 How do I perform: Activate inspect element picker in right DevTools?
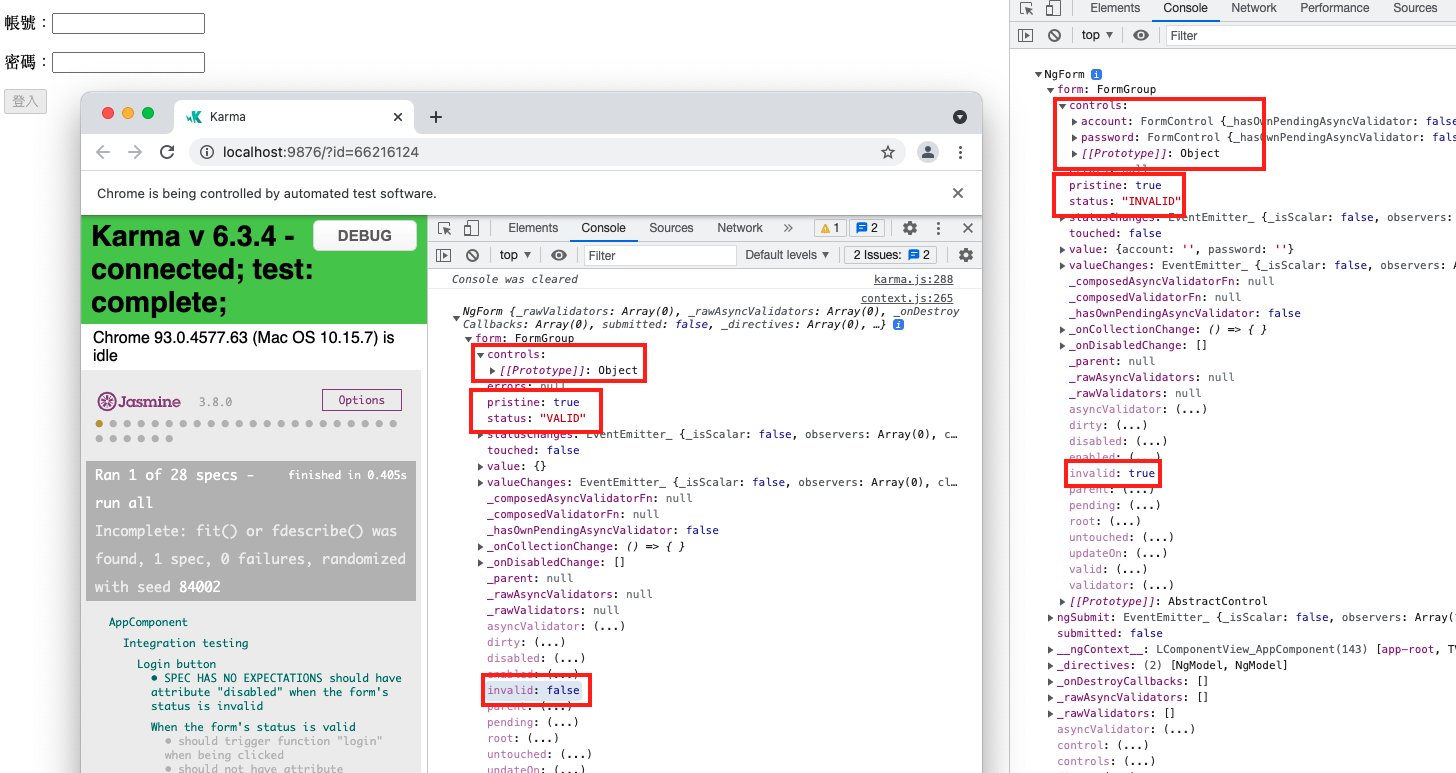click(x=1026, y=8)
